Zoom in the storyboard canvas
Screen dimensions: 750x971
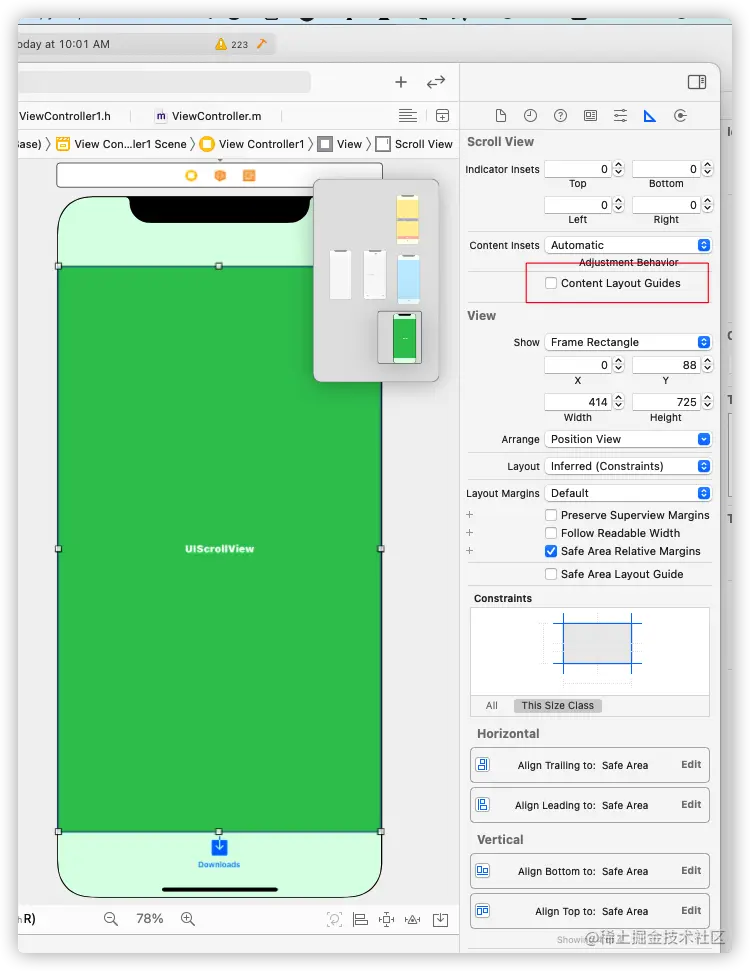point(188,918)
